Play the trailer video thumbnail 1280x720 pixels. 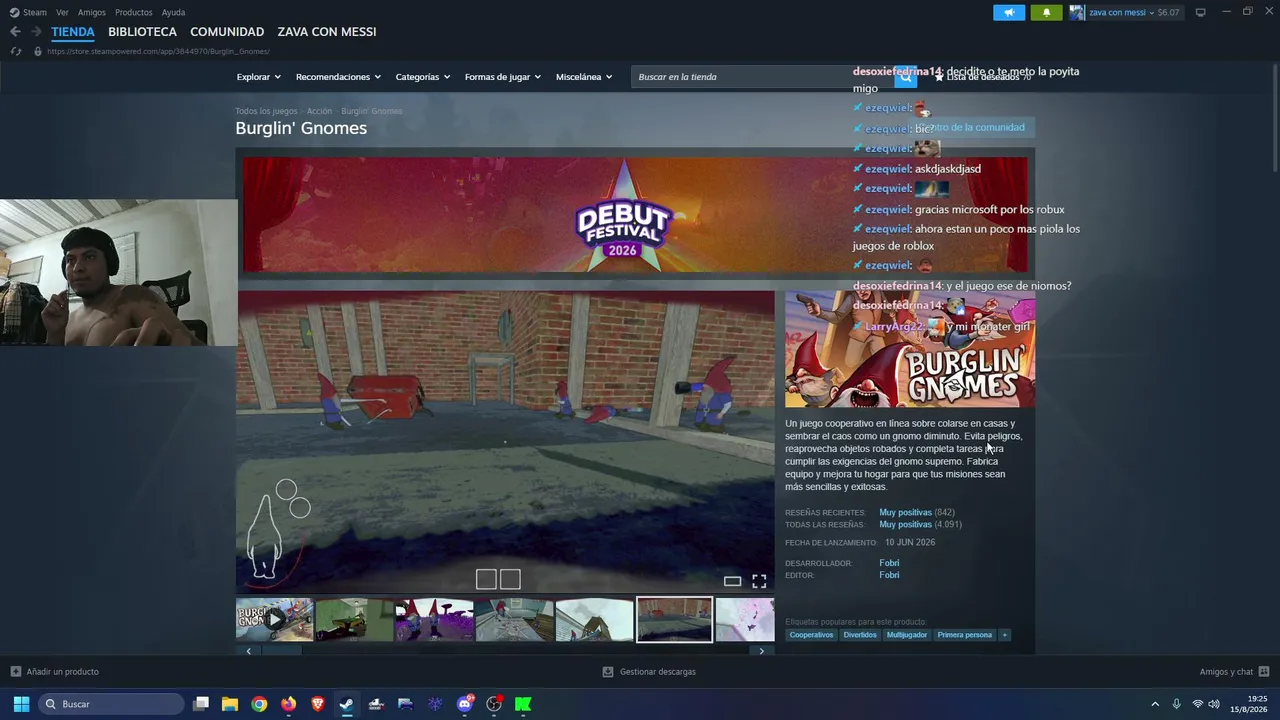pyautogui.click(x=274, y=620)
